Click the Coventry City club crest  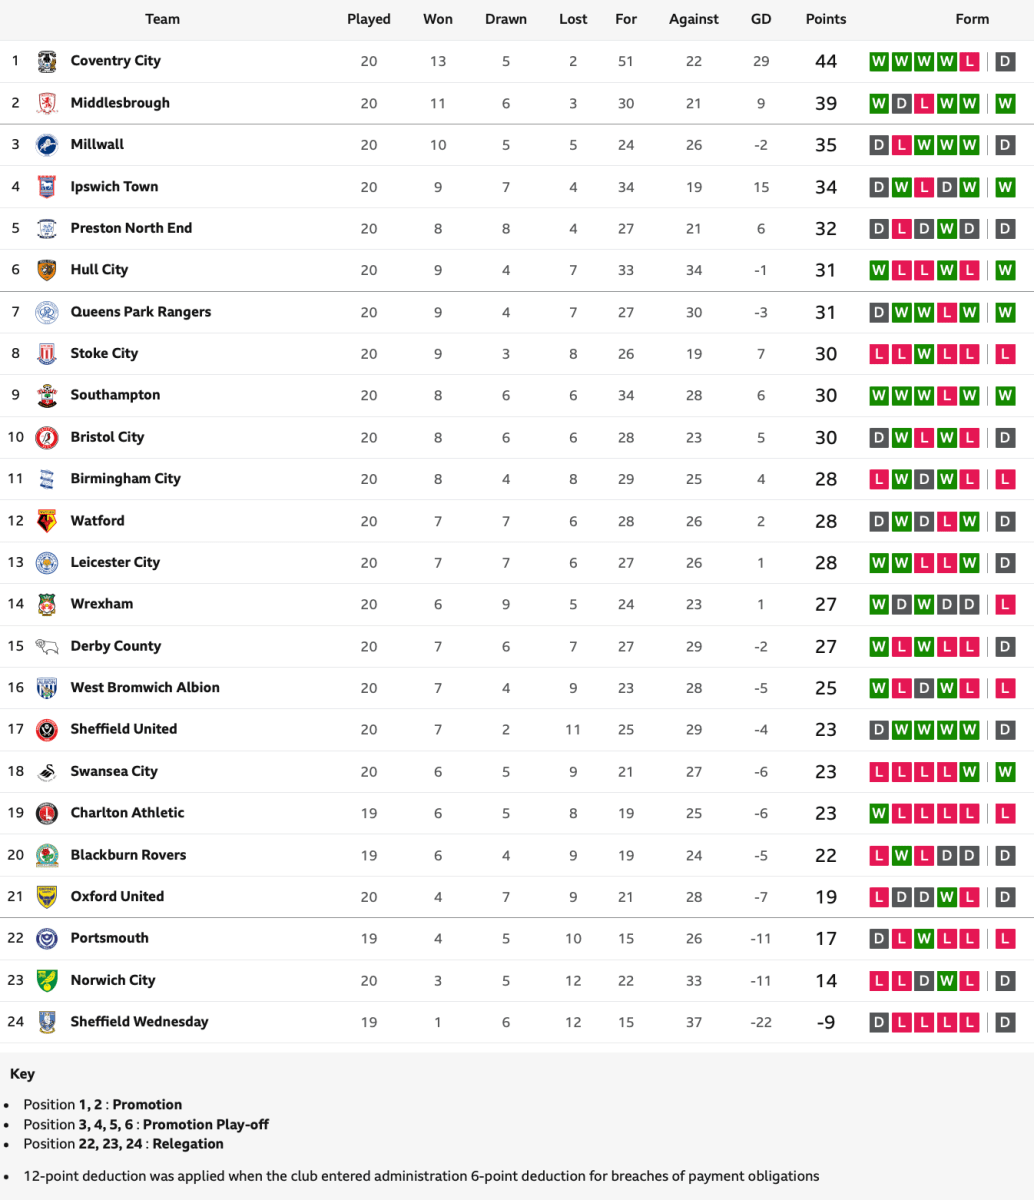pos(46,61)
